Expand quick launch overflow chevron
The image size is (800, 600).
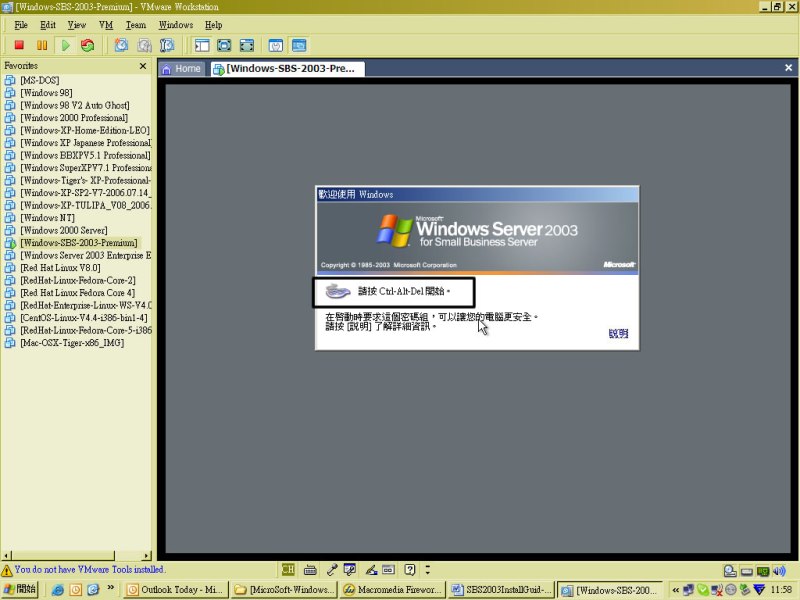coord(111,588)
